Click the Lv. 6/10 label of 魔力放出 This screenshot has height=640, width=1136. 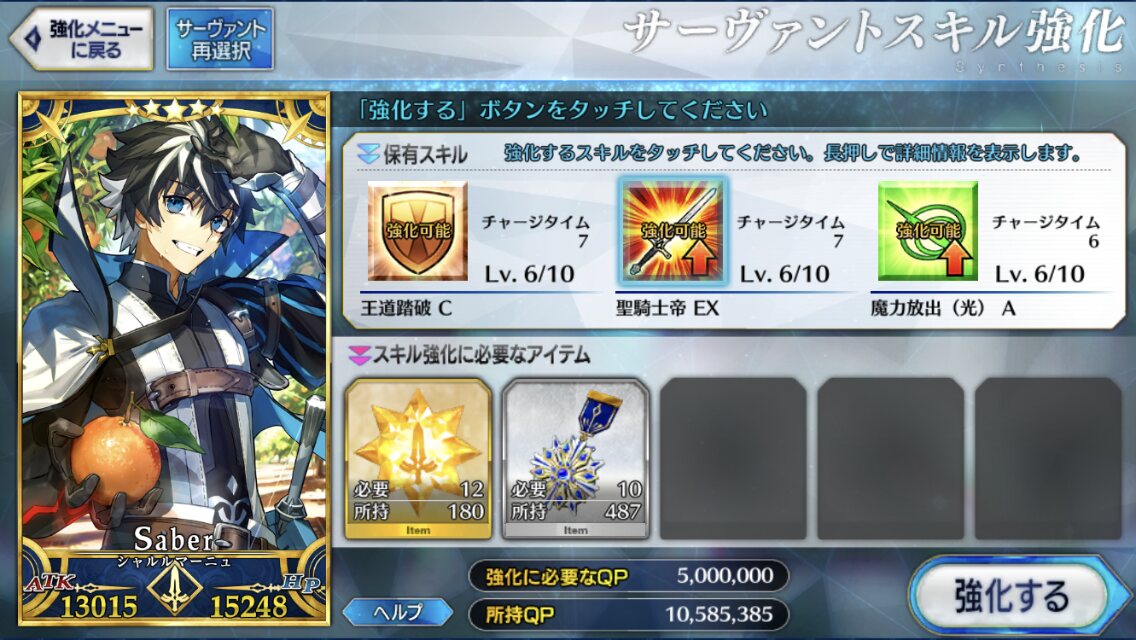1040,274
